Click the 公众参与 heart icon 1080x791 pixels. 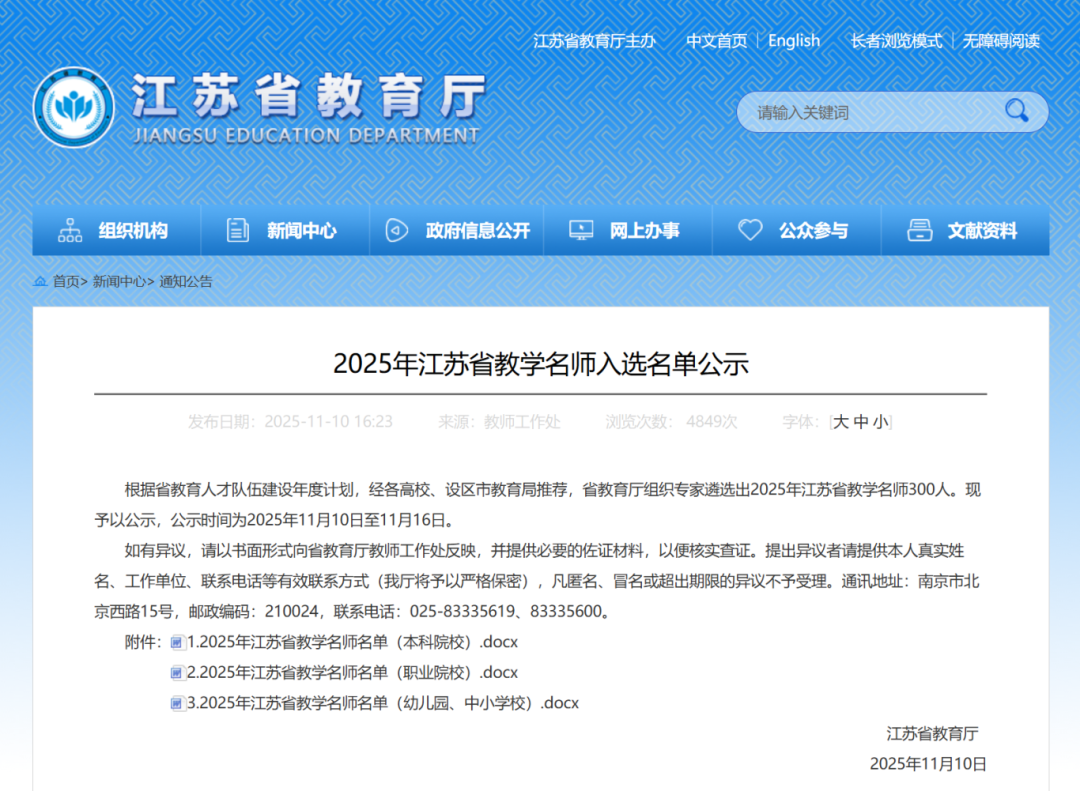click(x=750, y=231)
